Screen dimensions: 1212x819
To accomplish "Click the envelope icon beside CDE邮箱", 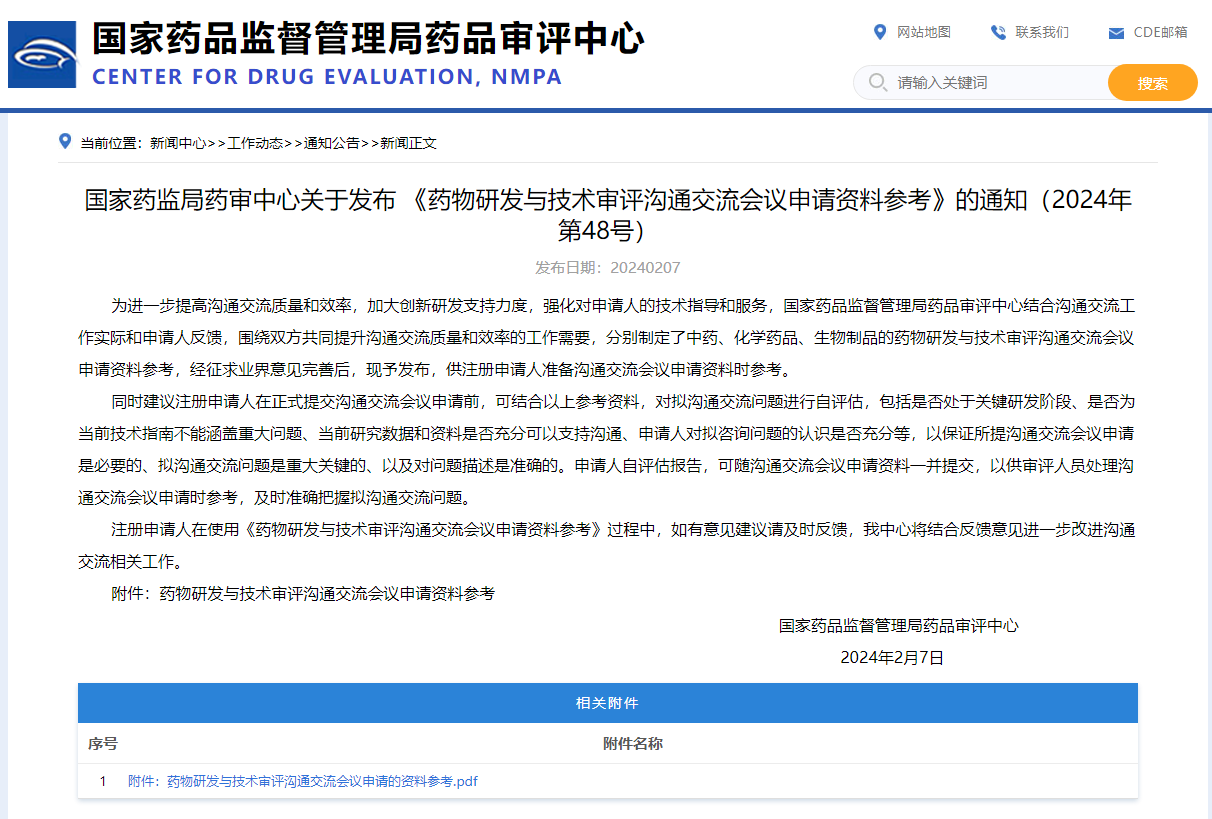I will 1116,33.
